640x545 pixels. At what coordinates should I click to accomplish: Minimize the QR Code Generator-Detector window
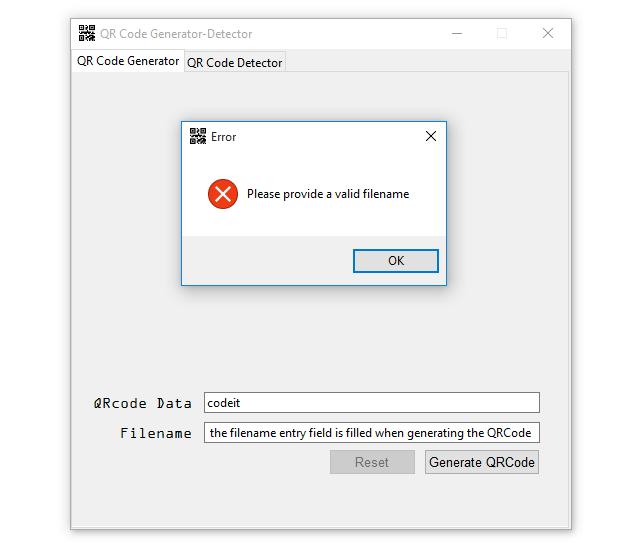(457, 33)
